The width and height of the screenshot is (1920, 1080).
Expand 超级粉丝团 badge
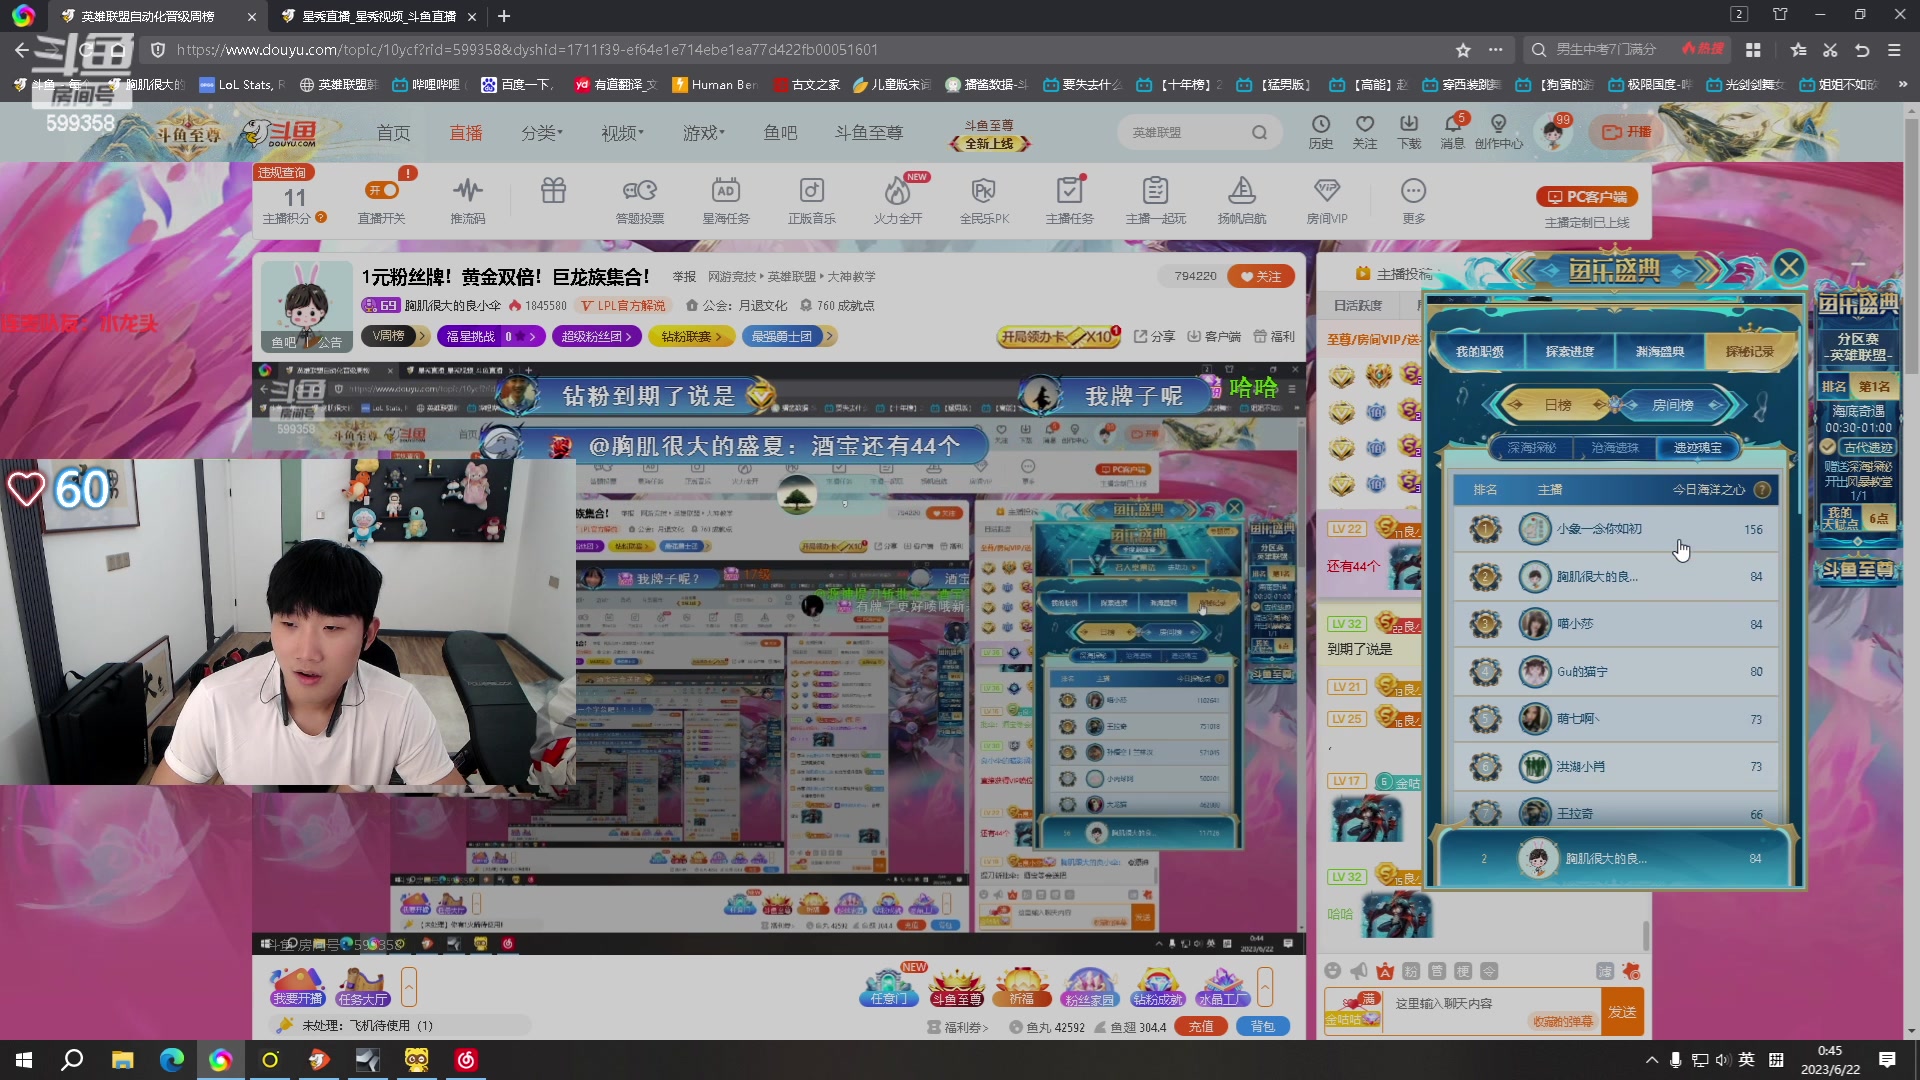pyautogui.click(x=597, y=336)
